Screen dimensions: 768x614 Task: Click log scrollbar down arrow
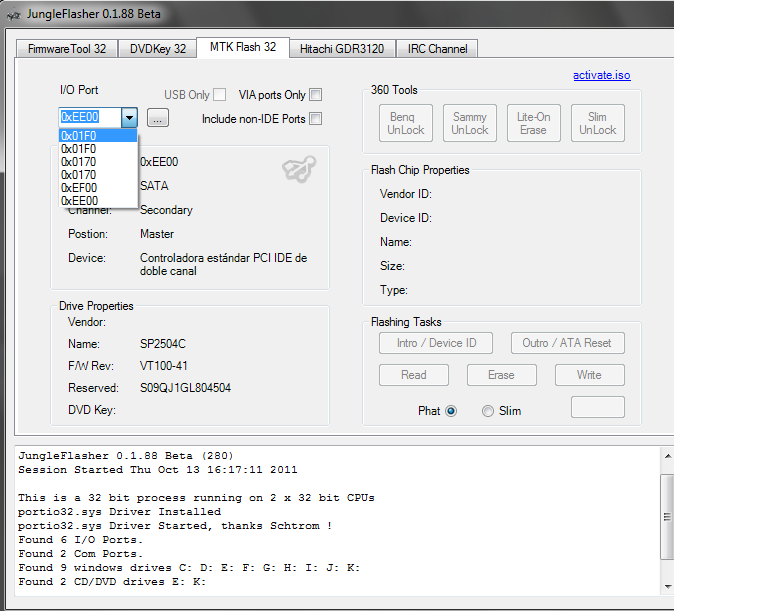(x=668, y=587)
